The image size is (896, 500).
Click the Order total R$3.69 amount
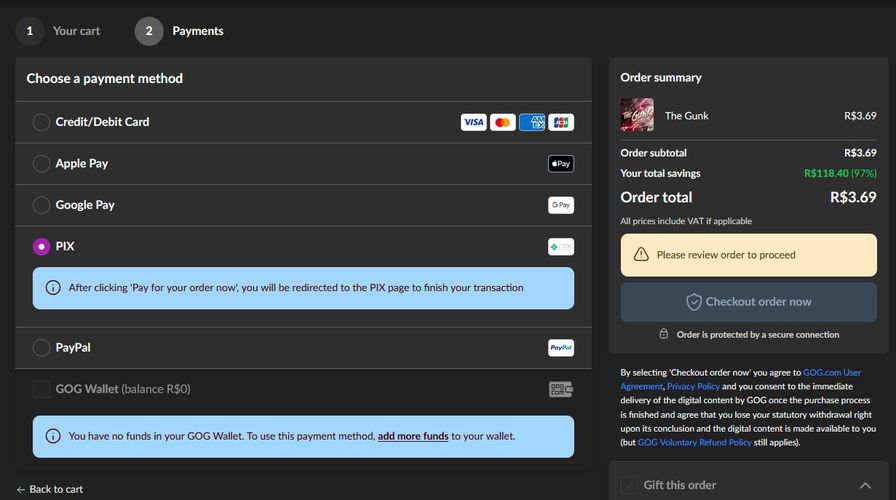pos(853,197)
